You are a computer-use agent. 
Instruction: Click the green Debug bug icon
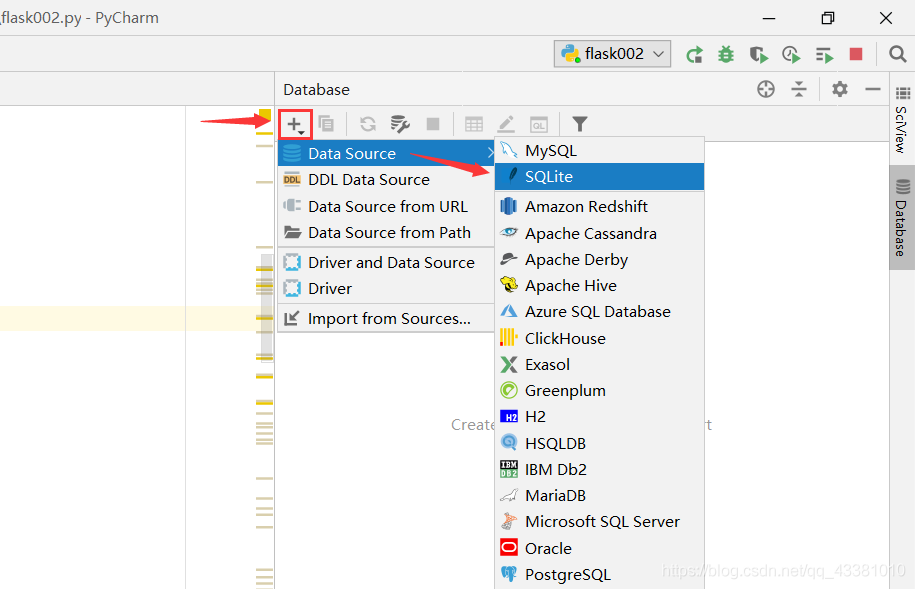[x=726, y=54]
